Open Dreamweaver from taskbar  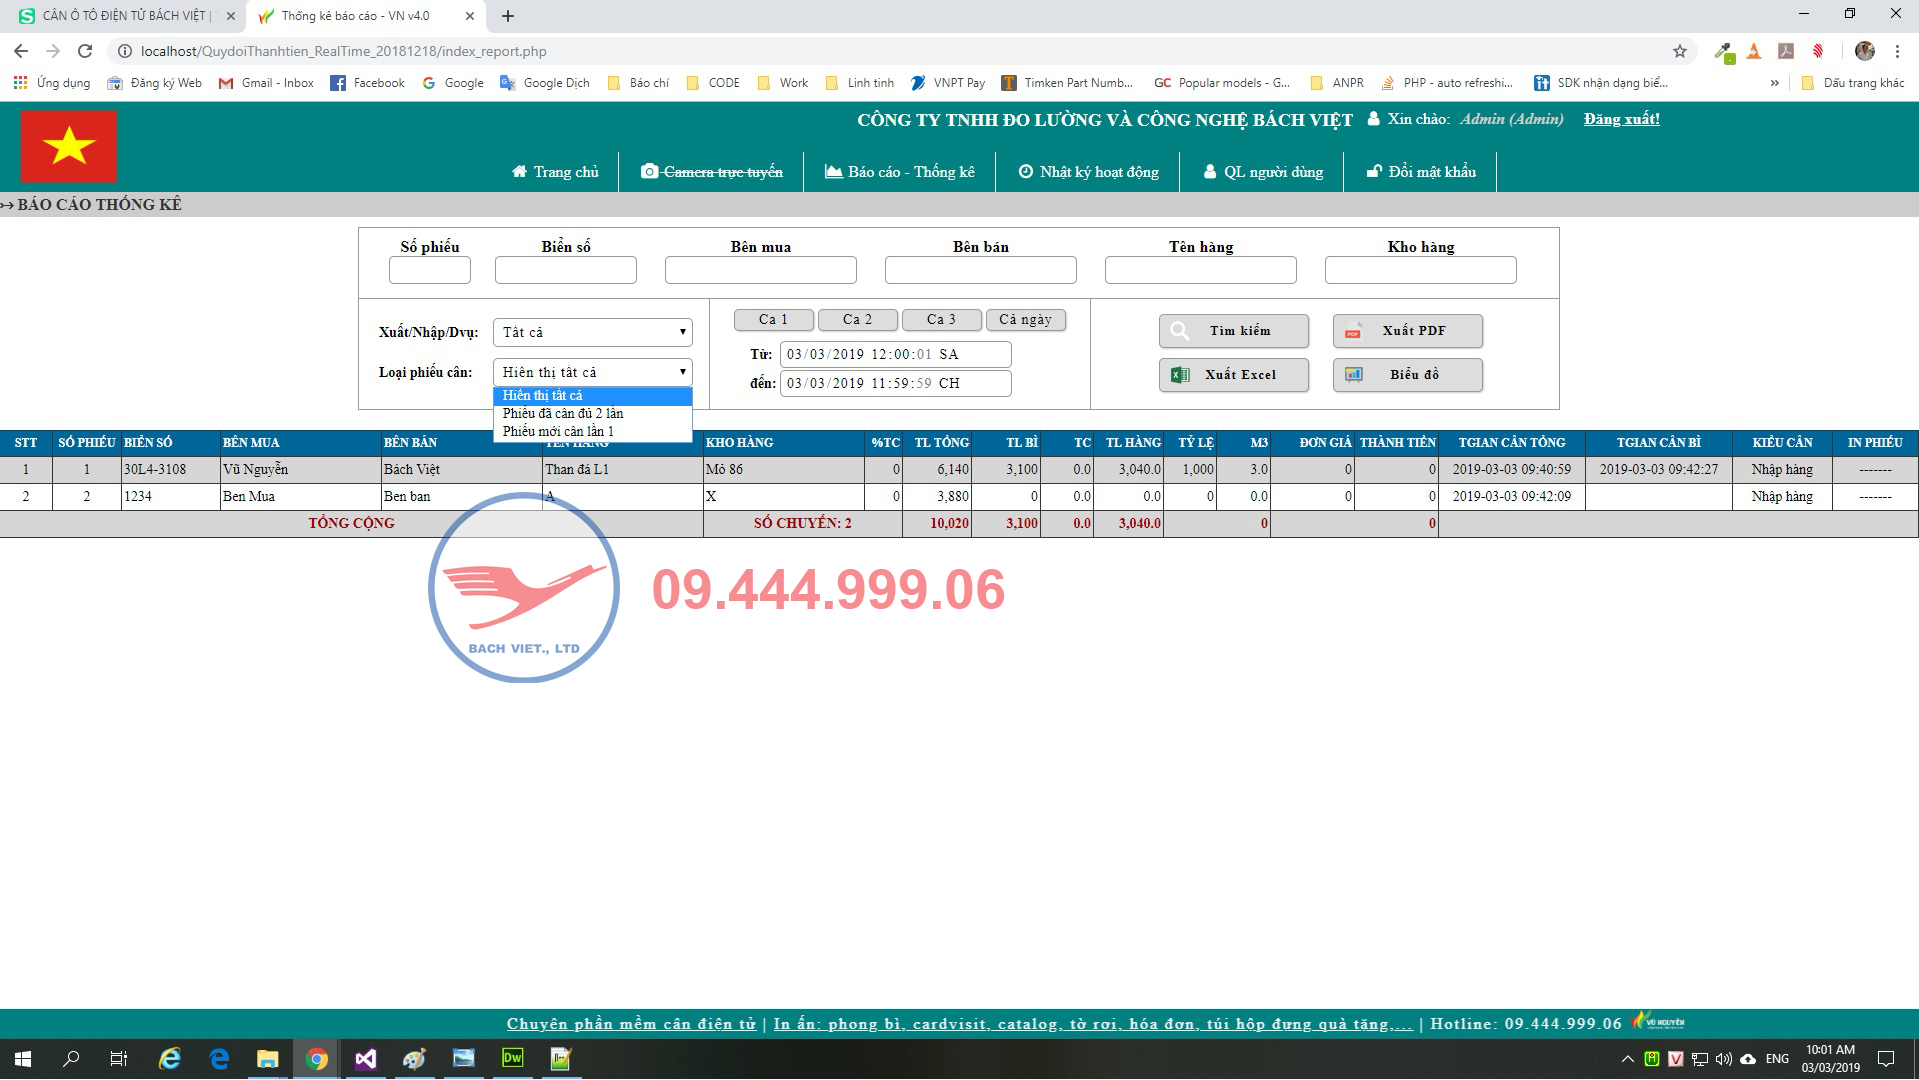512,1058
